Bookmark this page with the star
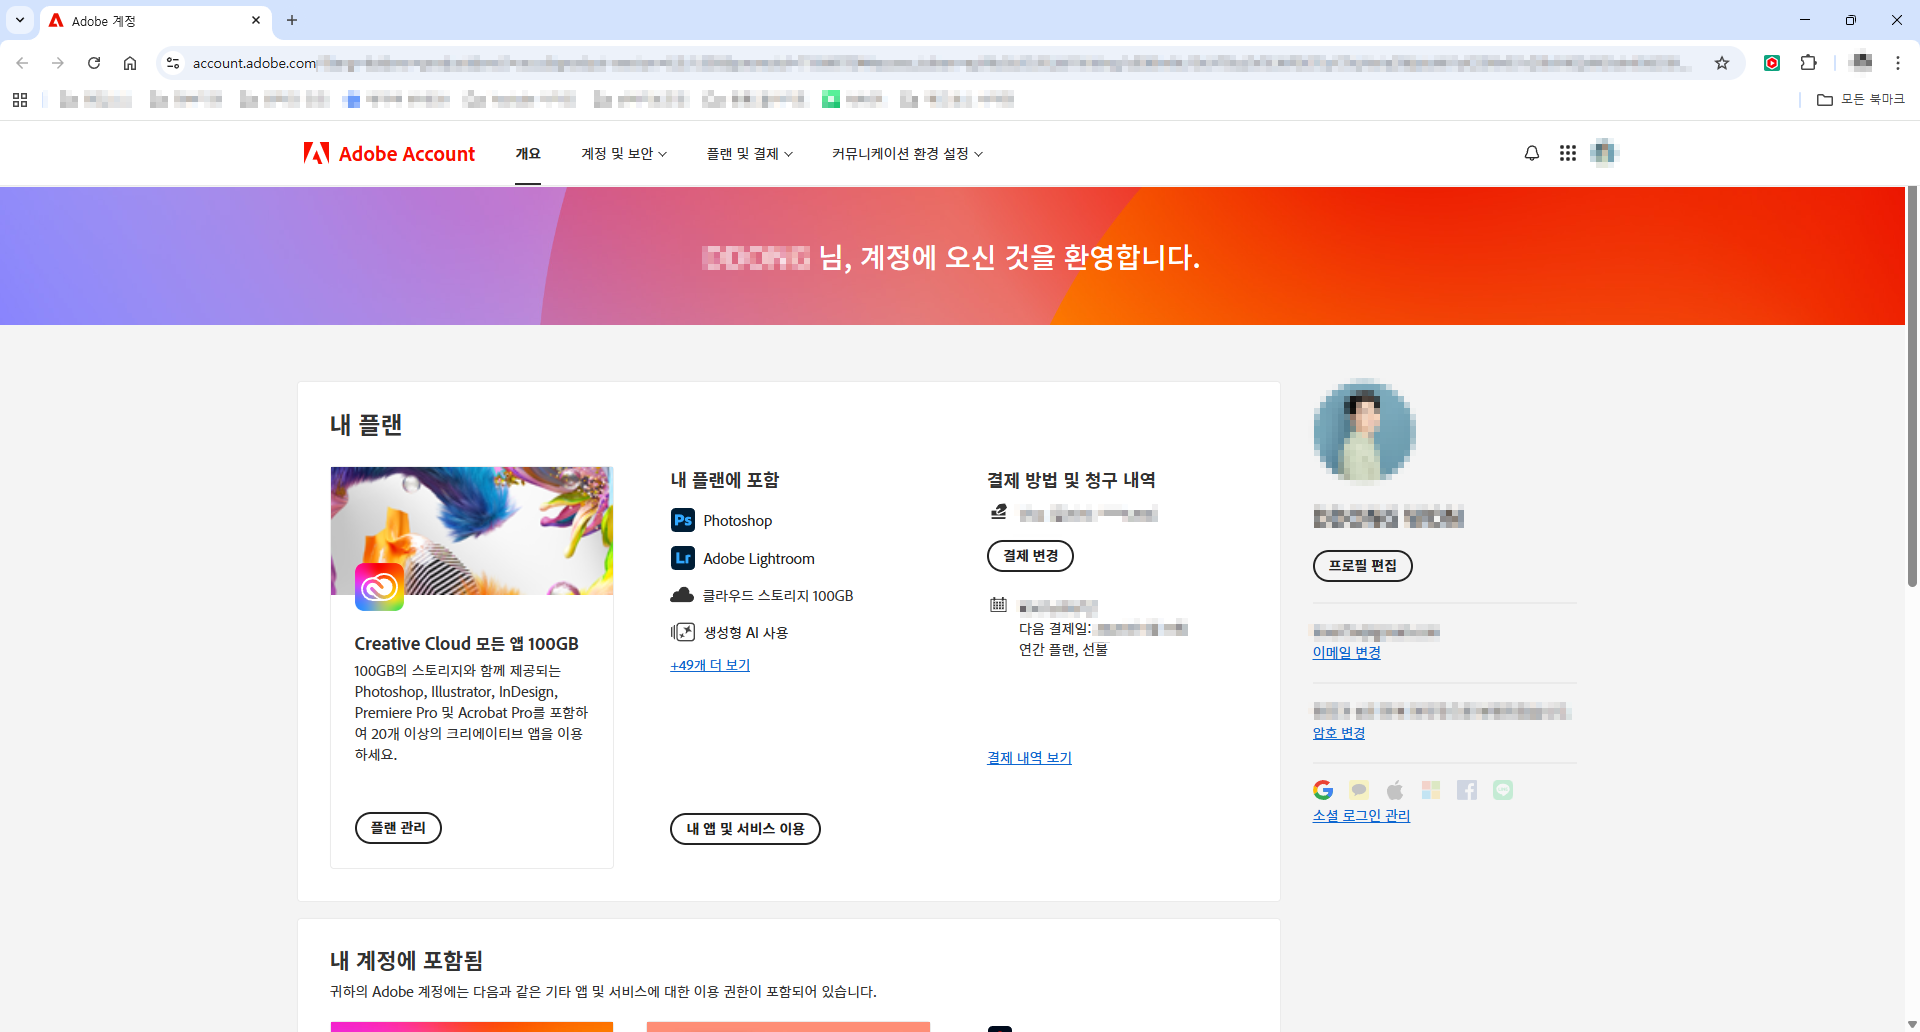1920x1032 pixels. point(1722,63)
